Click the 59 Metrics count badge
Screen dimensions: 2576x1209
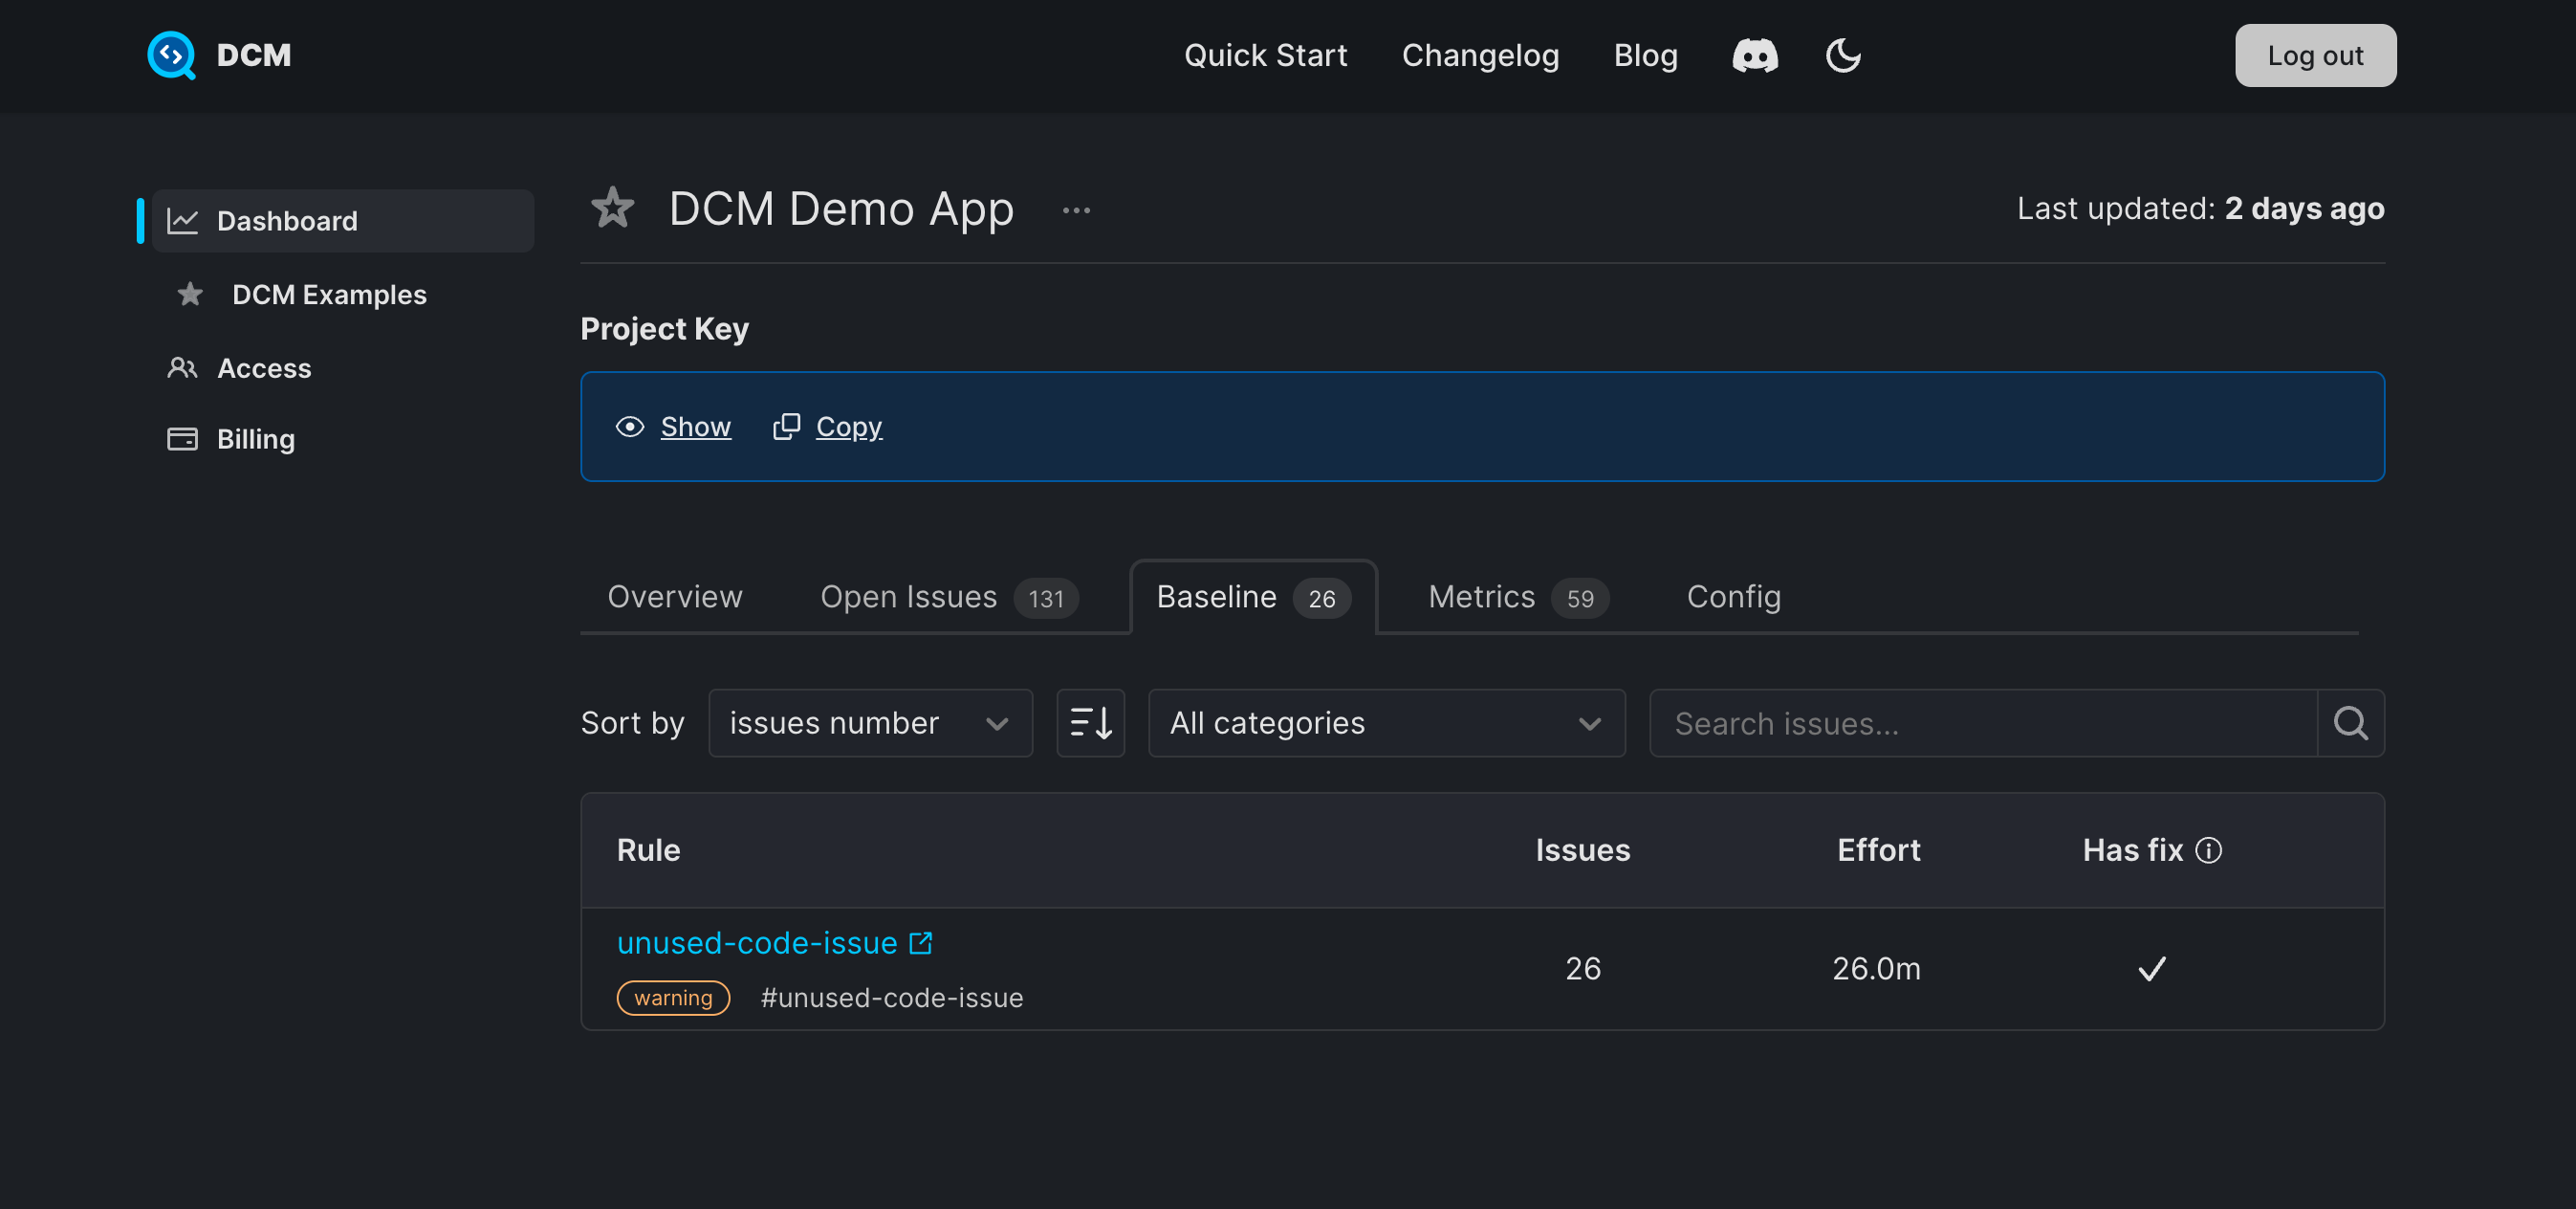(x=1580, y=598)
